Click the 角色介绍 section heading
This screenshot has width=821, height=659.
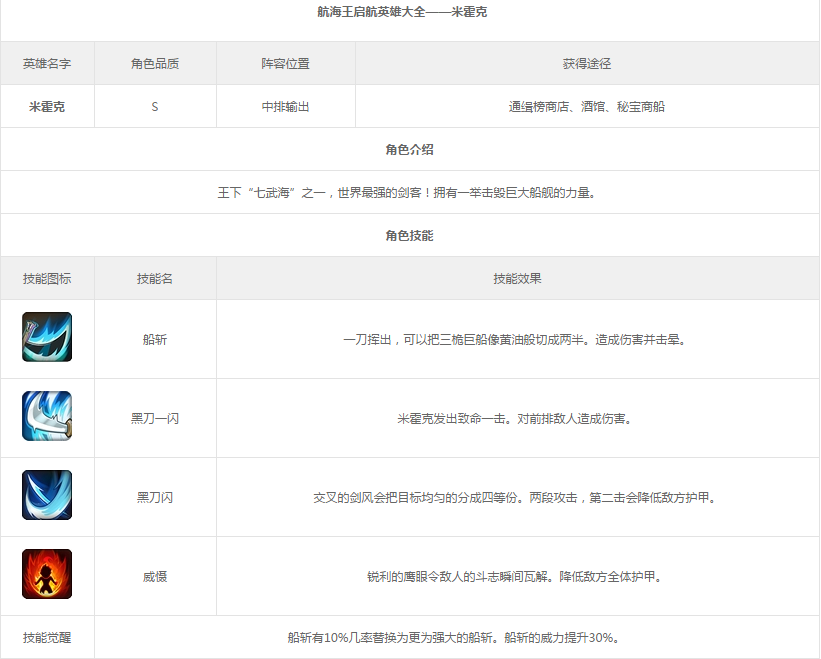[x=409, y=150]
